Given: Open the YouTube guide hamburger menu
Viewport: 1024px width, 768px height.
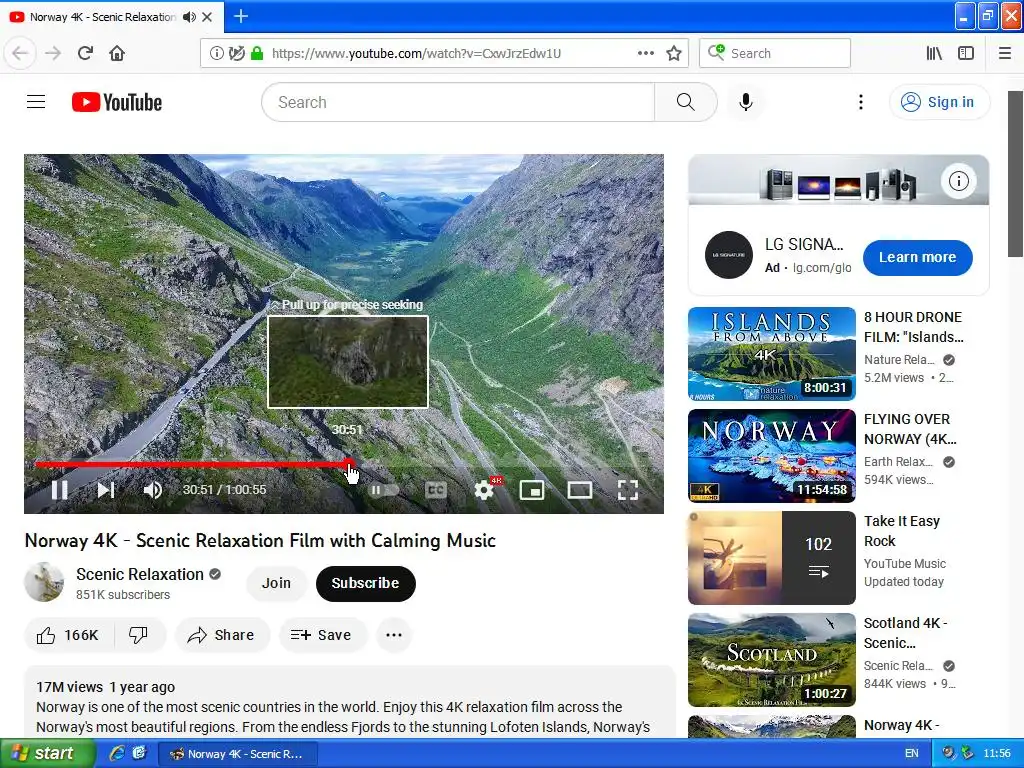Looking at the screenshot, I should [x=36, y=102].
